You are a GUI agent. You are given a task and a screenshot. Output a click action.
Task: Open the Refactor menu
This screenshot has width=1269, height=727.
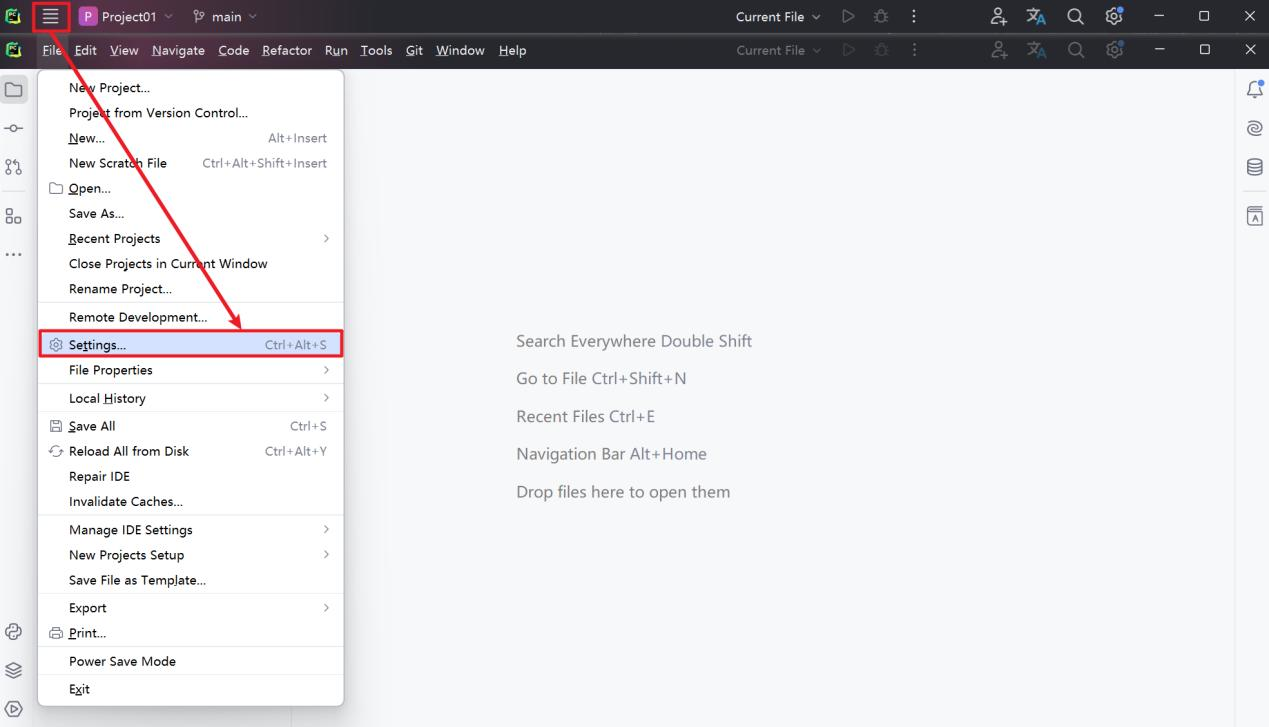[x=287, y=50]
